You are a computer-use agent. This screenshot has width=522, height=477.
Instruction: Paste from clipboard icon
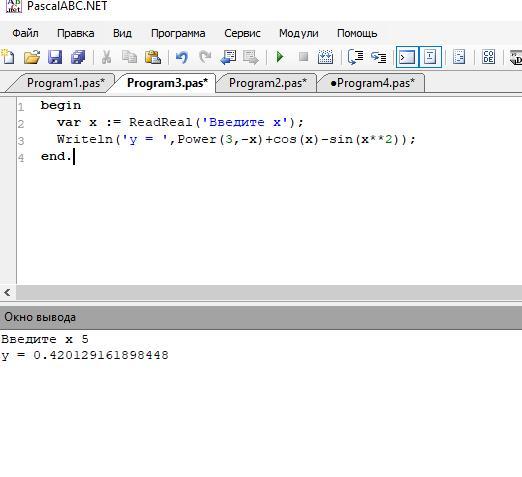pos(153,57)
